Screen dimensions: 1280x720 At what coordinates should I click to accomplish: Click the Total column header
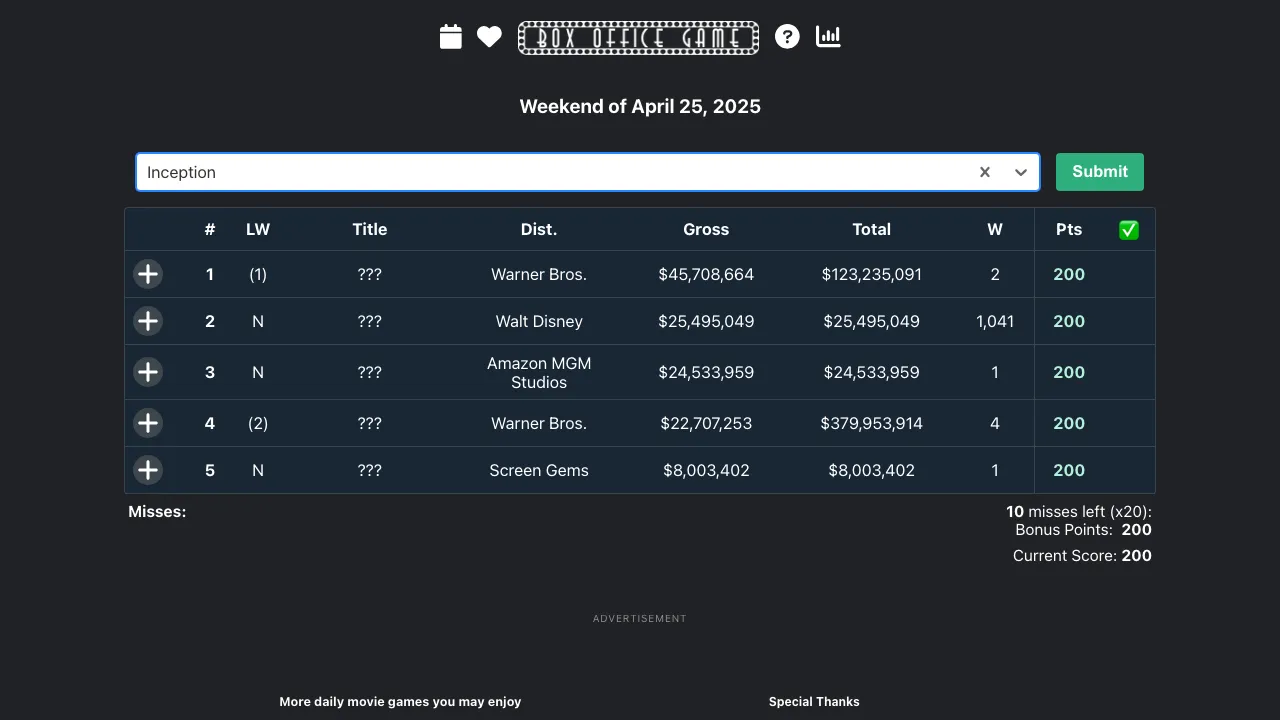point(872,229)
